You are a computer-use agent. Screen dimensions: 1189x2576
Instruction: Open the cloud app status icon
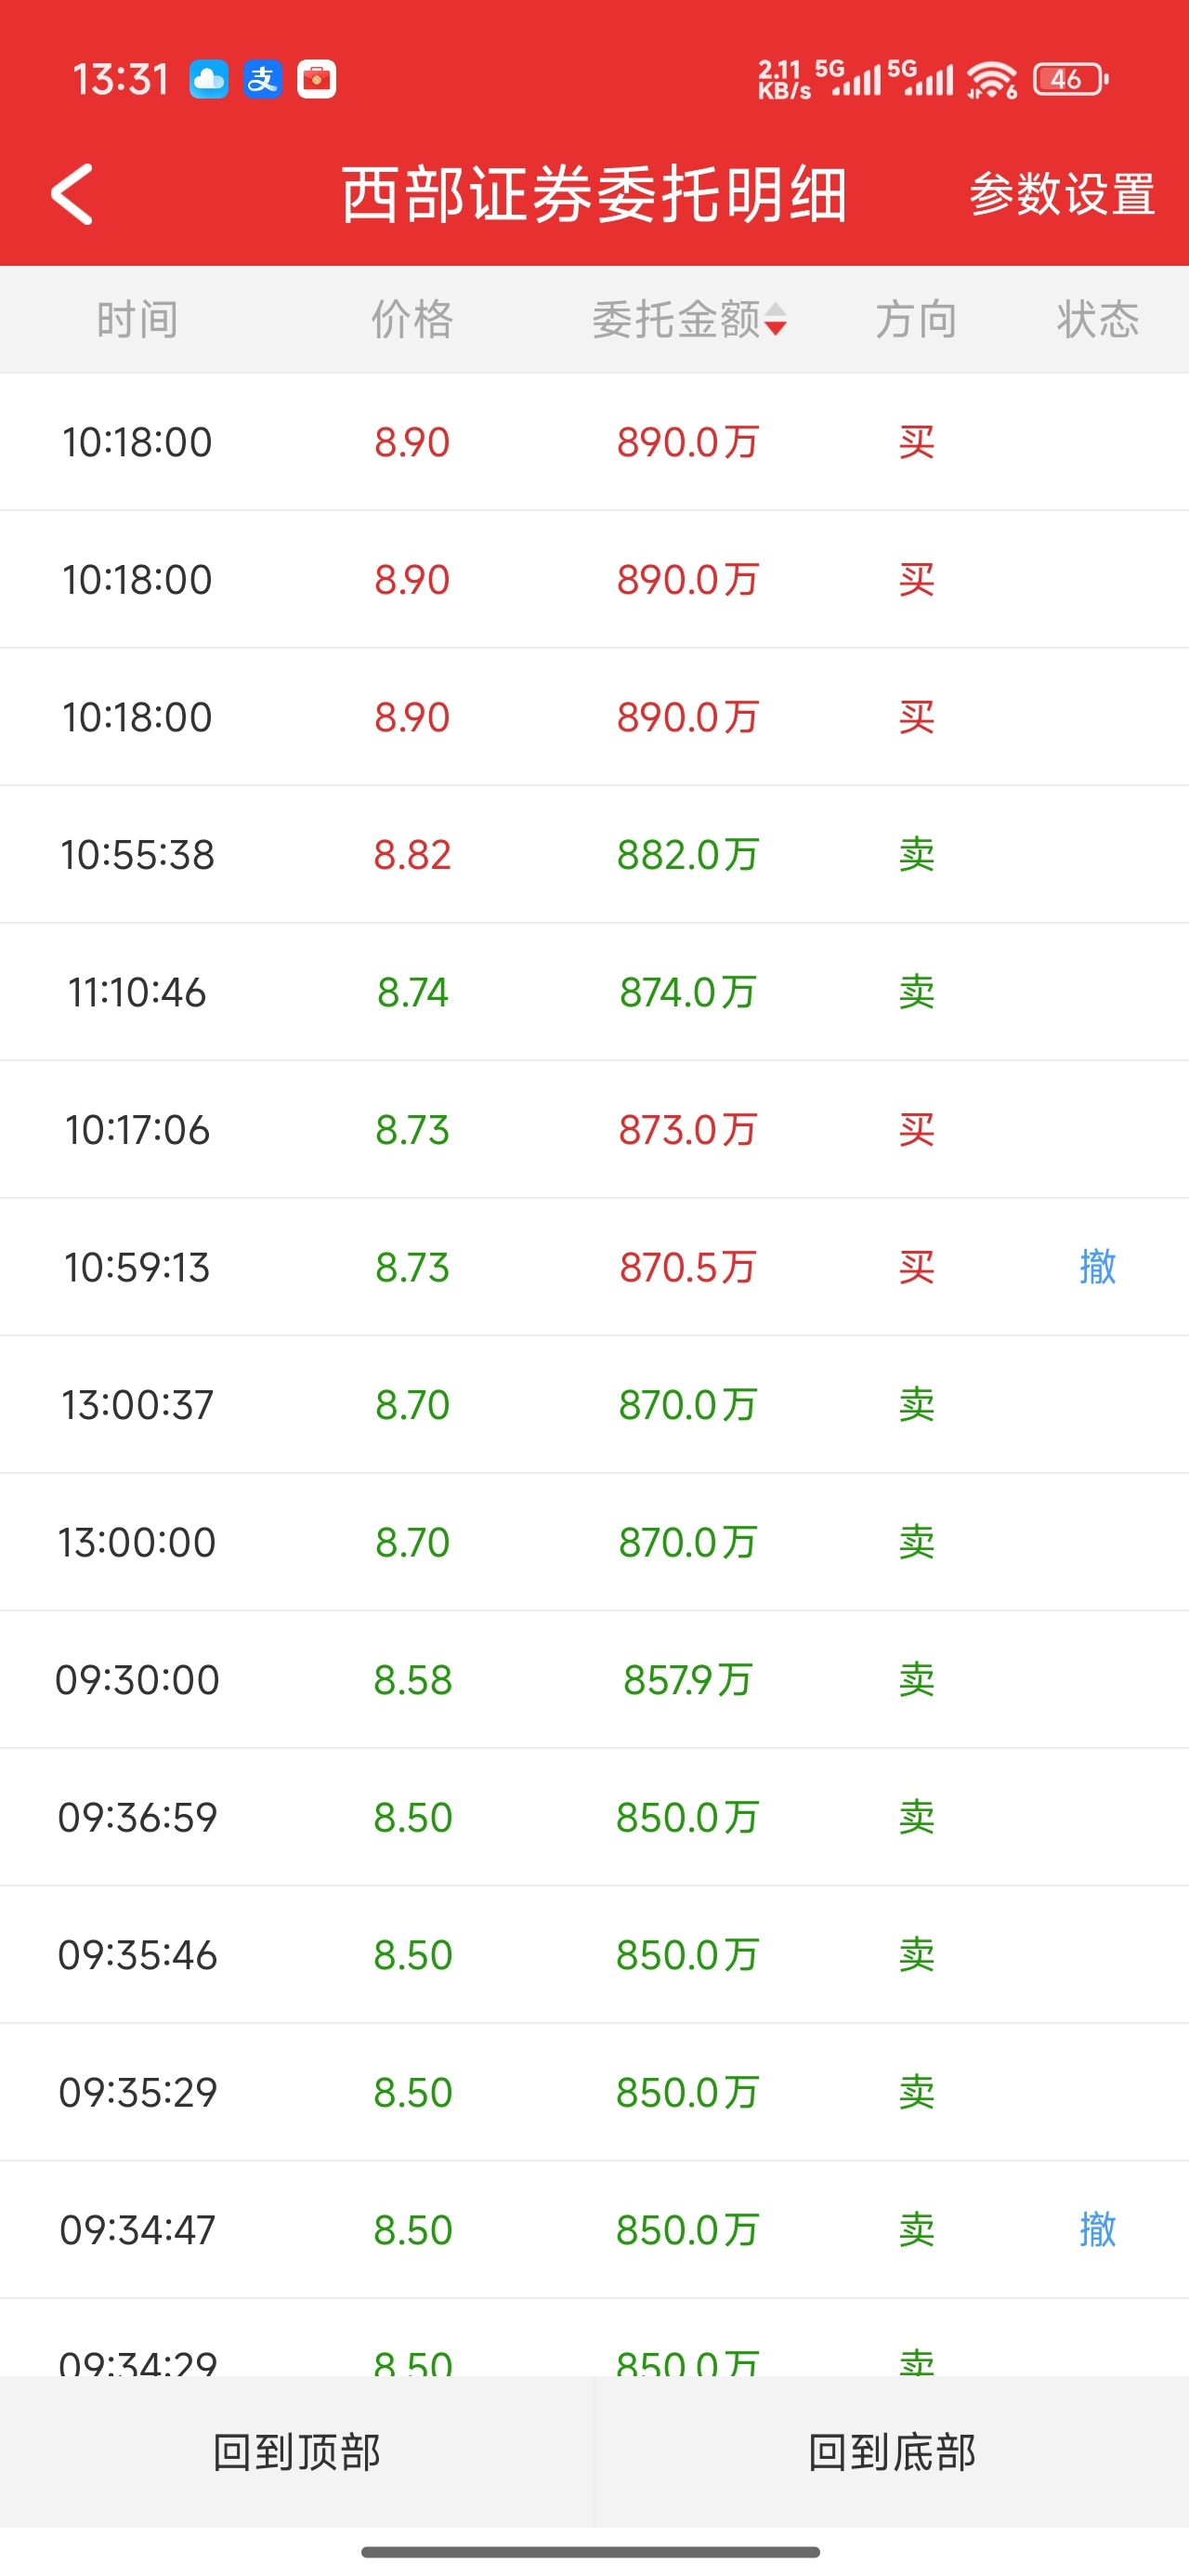tap(209, 79)
